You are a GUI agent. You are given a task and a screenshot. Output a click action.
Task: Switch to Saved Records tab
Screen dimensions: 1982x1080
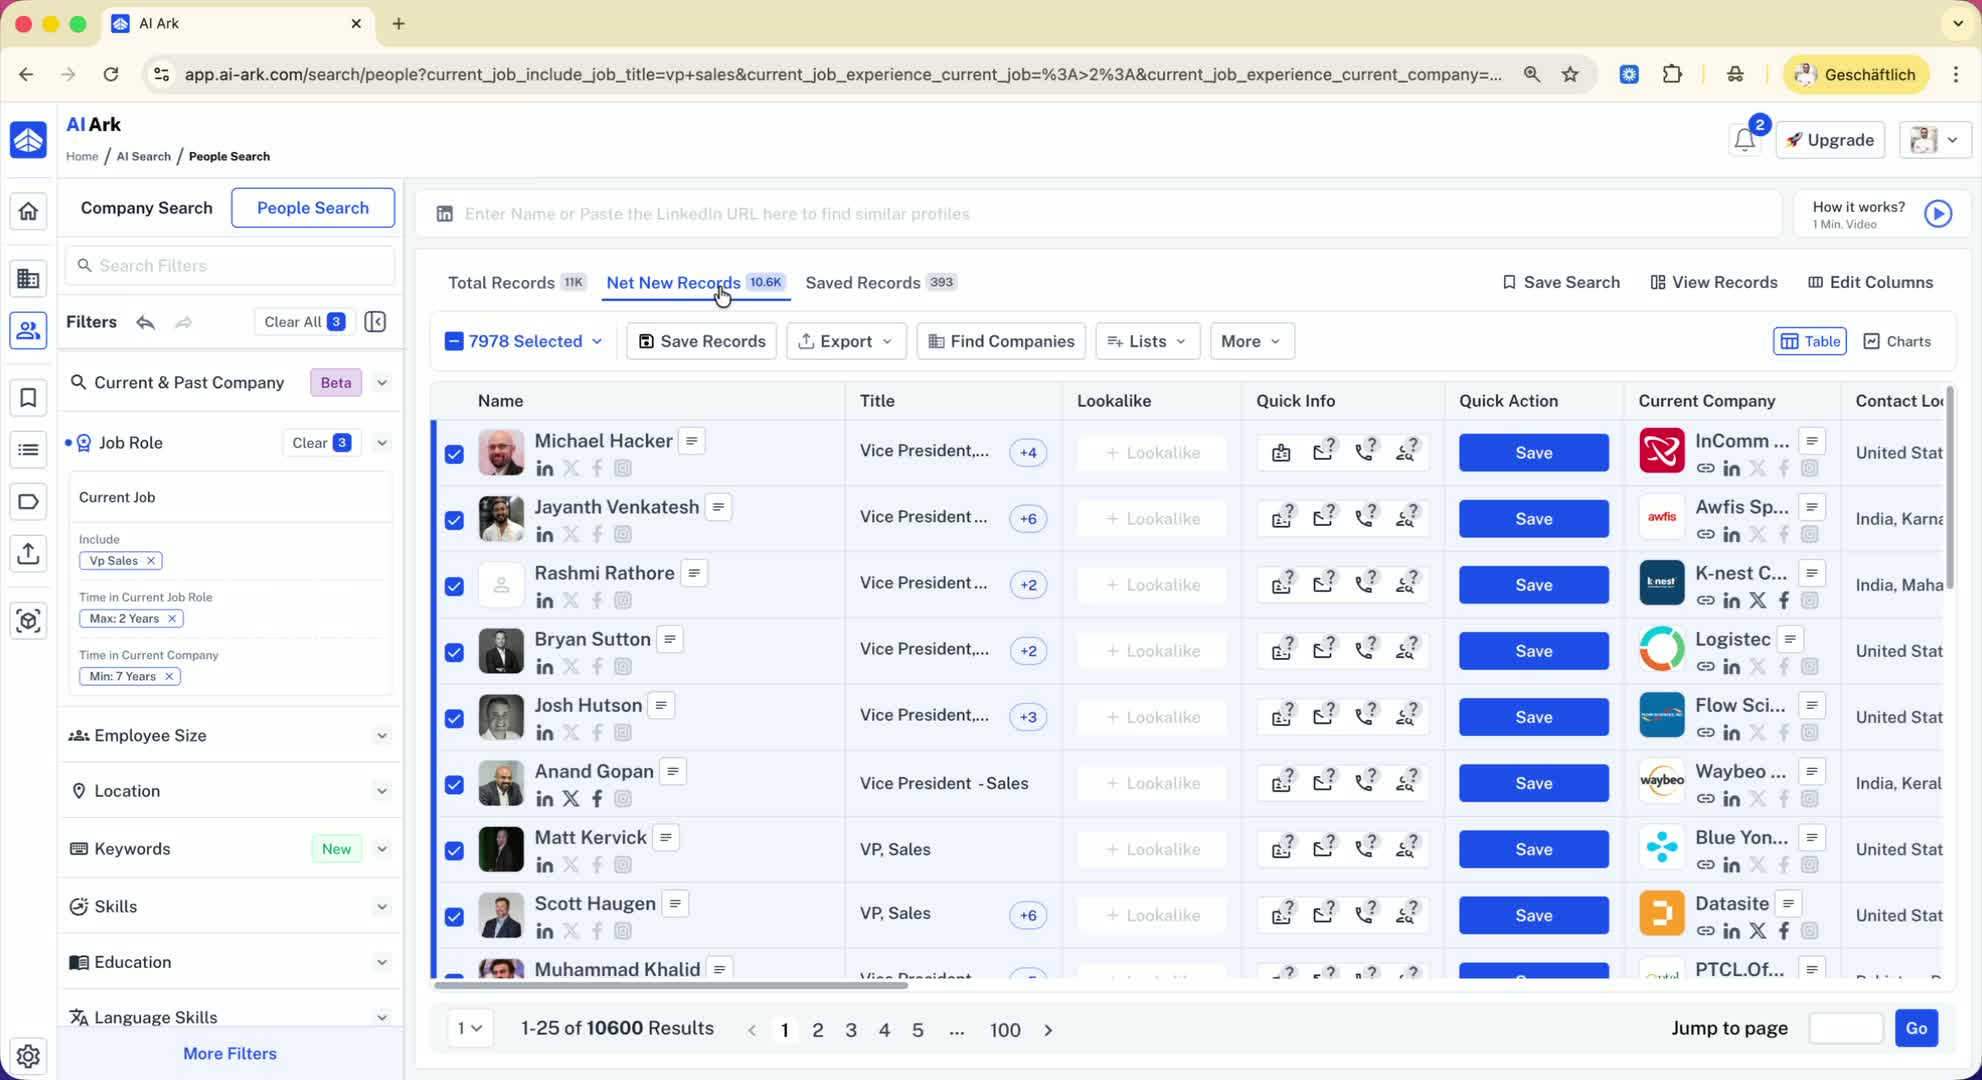[x=862, y=283]
